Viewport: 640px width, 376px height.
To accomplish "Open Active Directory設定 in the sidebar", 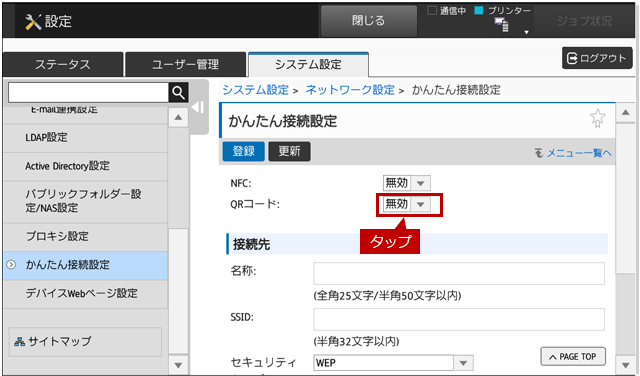I will pyautogui.click(x=85, y=166).
